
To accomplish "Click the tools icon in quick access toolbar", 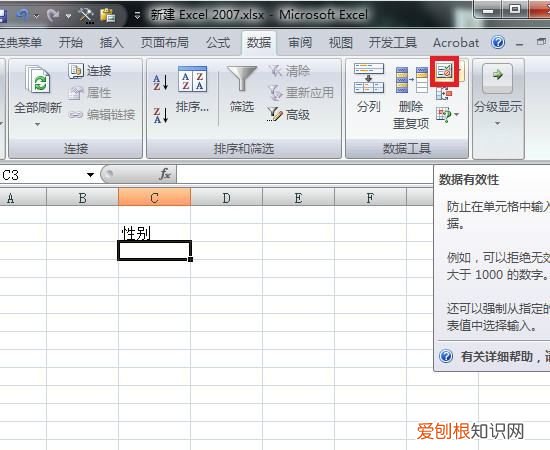I will (x=86, y=15).
